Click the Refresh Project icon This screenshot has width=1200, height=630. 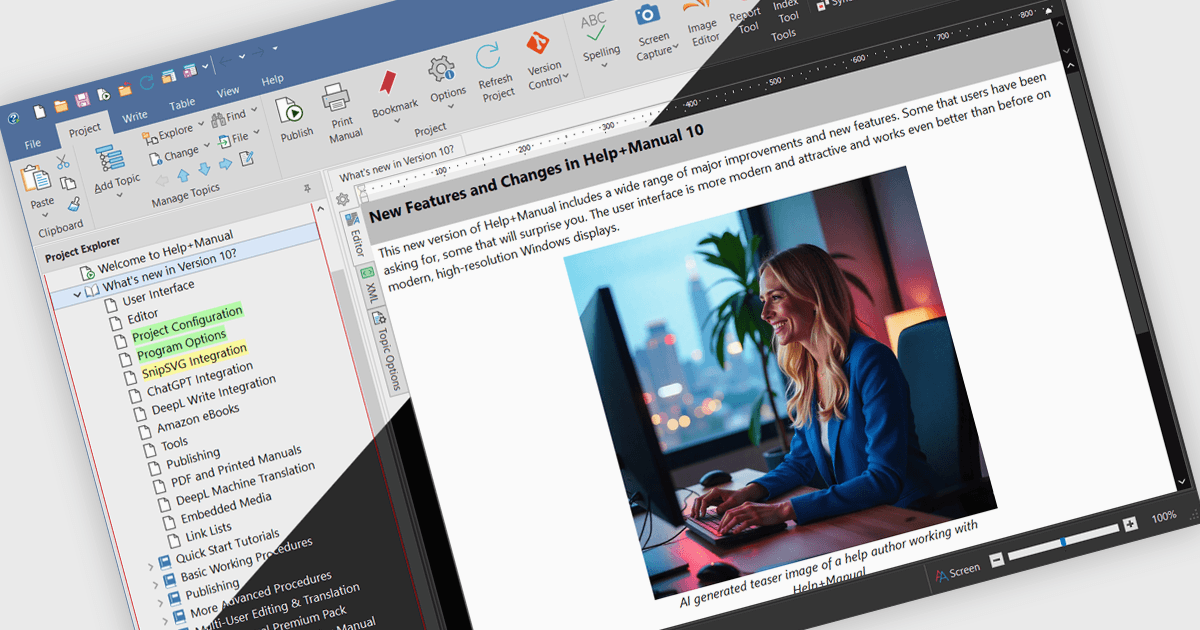click(488, 57)
